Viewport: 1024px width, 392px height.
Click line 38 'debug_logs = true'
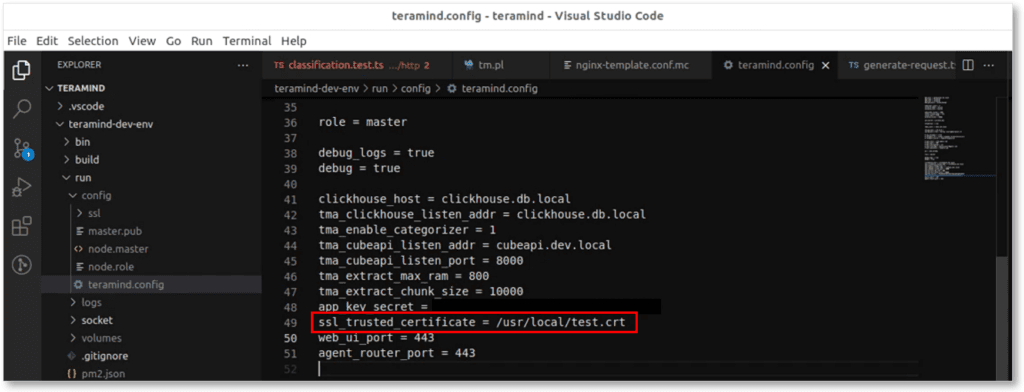click(x=376, y=153)
